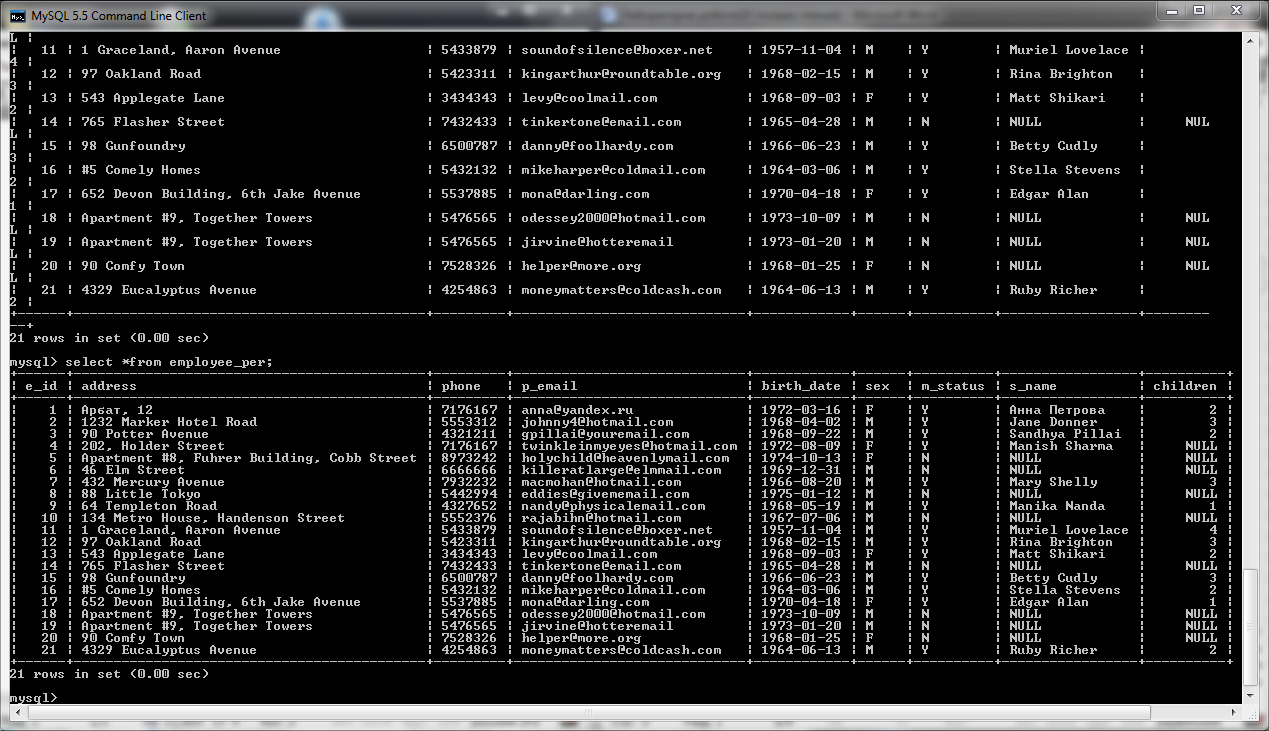The height and width of the screenshot is (731, 1269).
Task: Open the console system menu icon in title bar
Action: [x=18, y=15]
